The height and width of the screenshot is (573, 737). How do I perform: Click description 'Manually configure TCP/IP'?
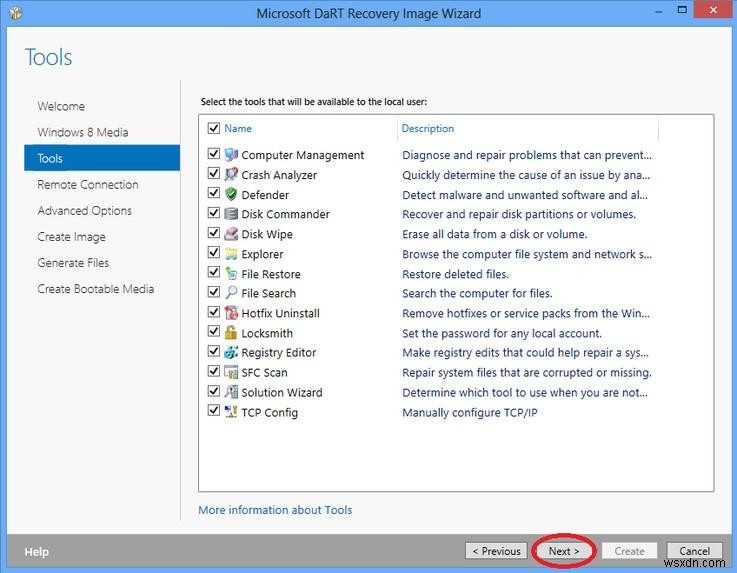pos(470,413)
